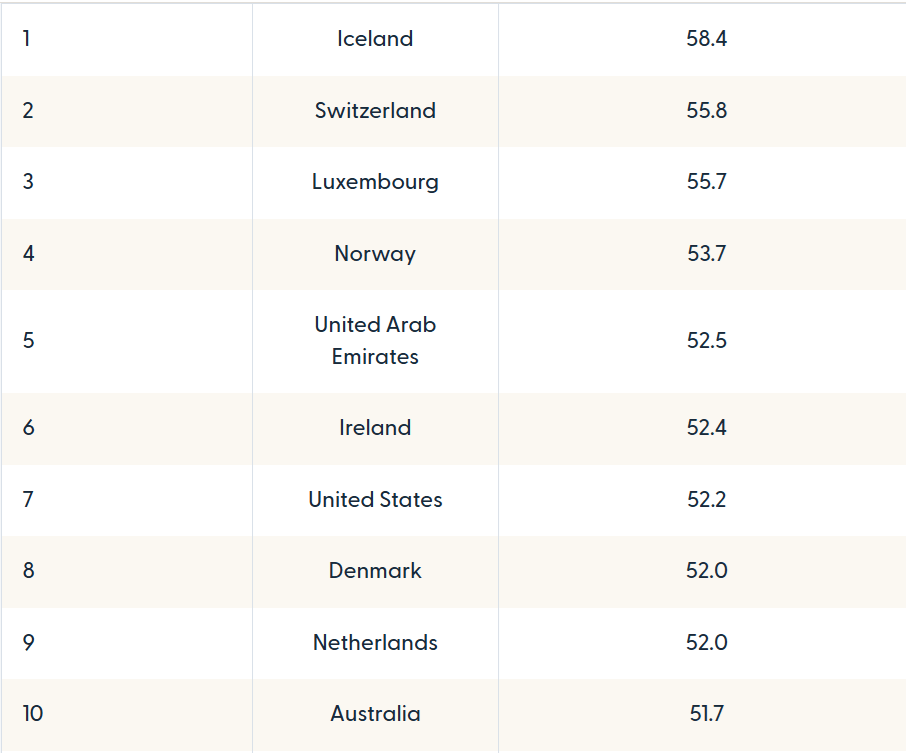Click rank number 10 cell
The height and width of the screenshot is (753, 906).
pyautogui.click(x=33, y=714)
